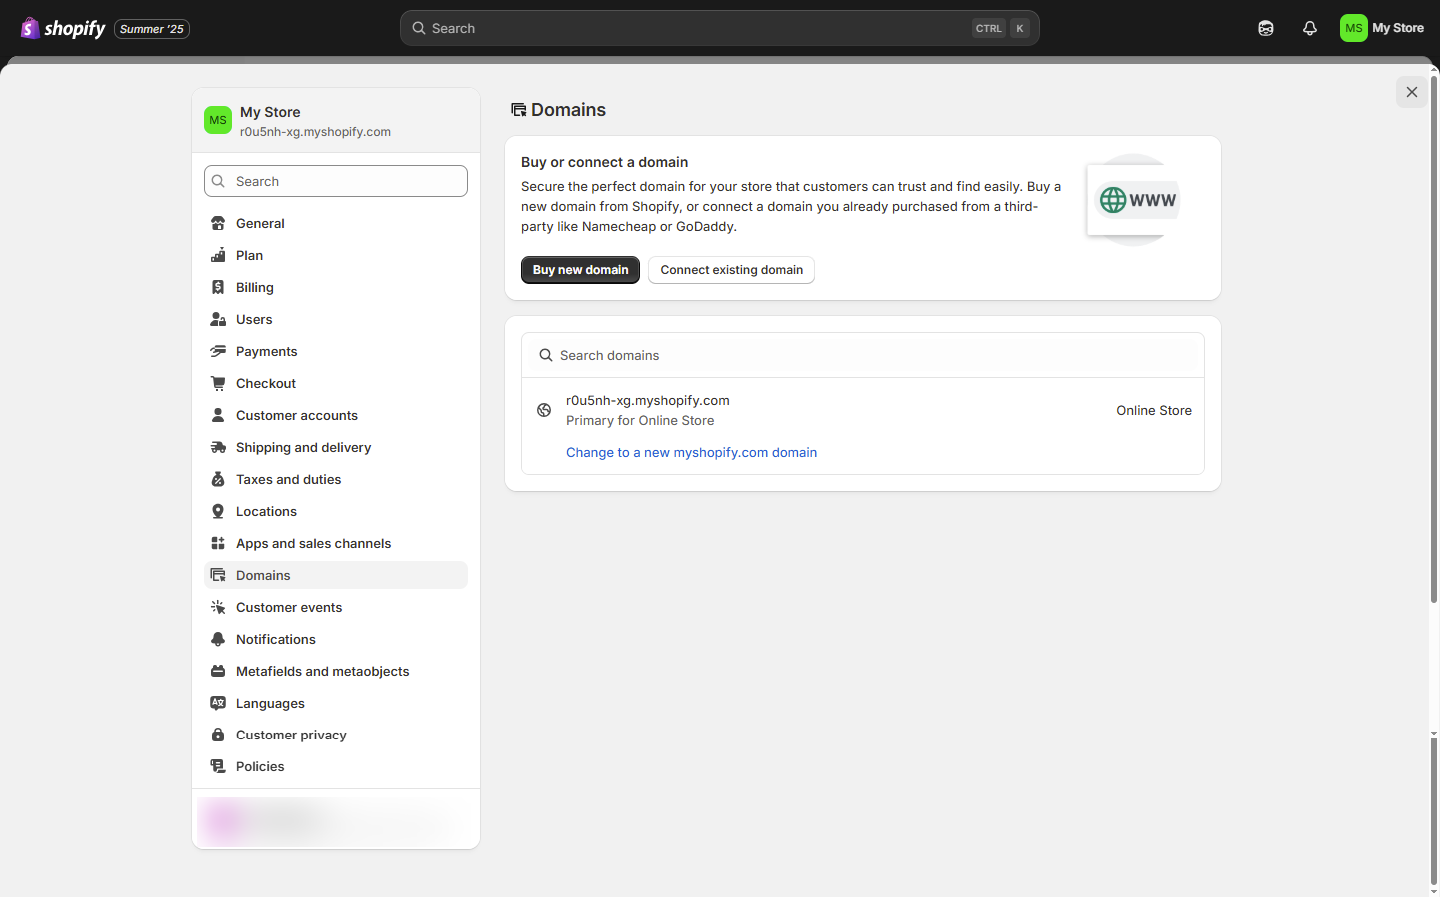The height and width of the screenshot is (898, 1440).
Task: Focus the top global Search bar
Action: [x=720, y=28]
